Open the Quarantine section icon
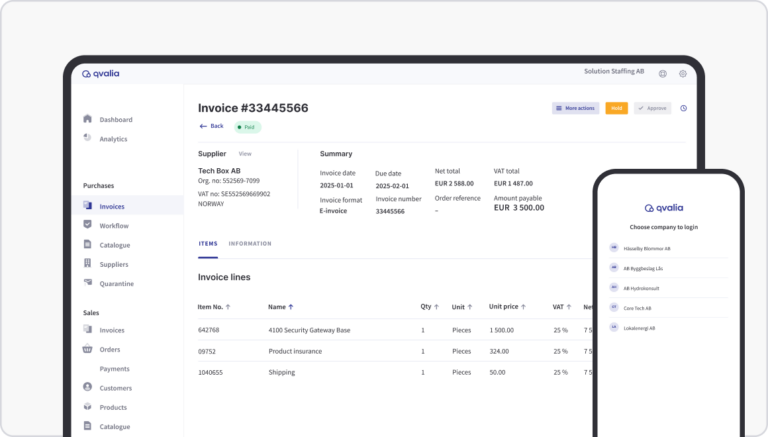The width and height of the screenshot is (768, 437). coord(88,284)
